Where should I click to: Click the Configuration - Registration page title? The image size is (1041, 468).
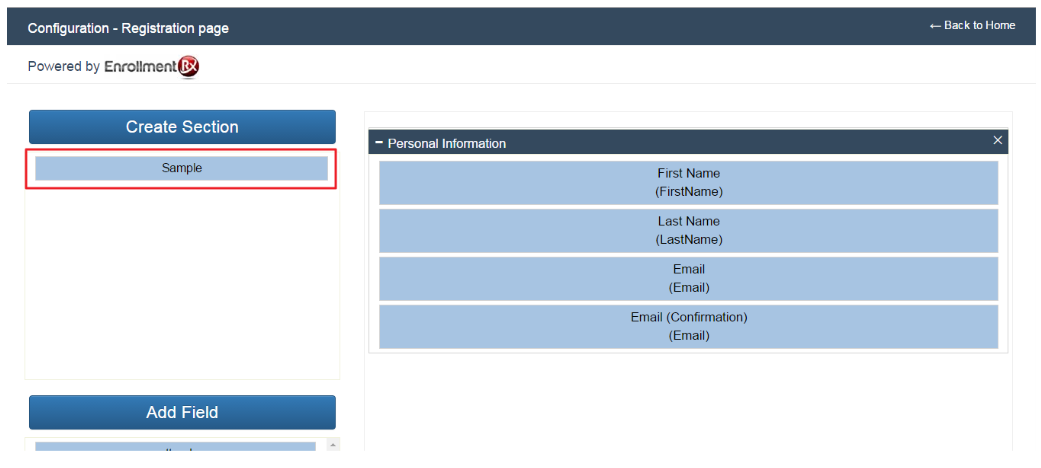pos(128,28)
